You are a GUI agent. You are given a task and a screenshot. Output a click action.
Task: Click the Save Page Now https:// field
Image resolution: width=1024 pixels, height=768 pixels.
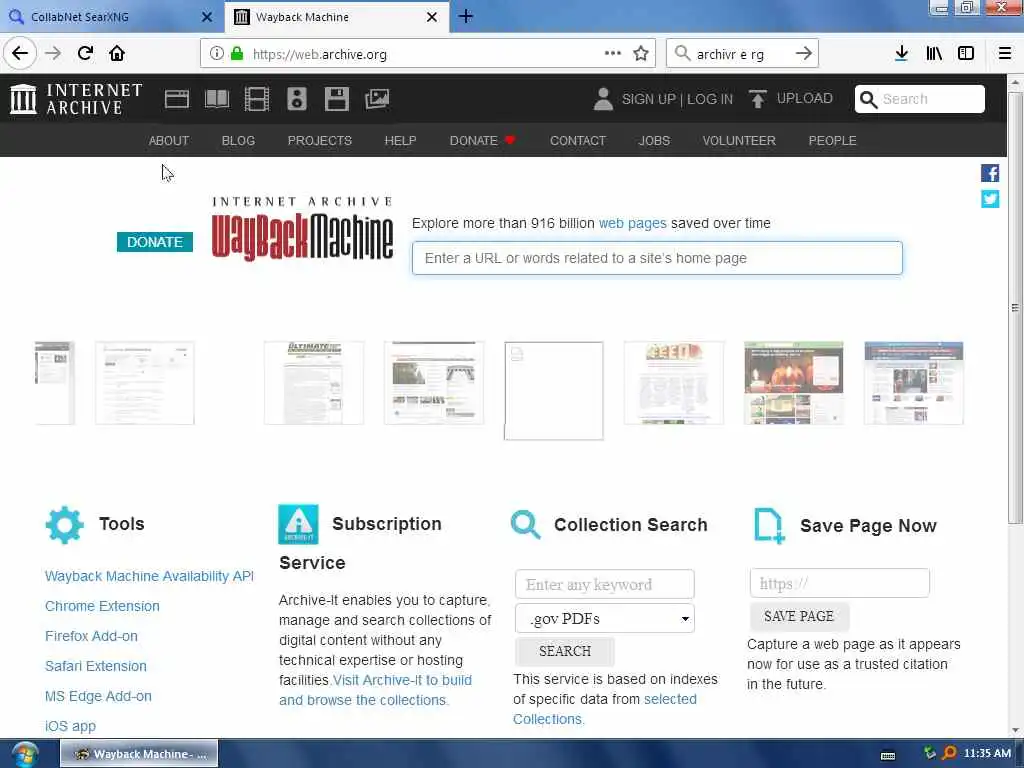tap(840, 583)
